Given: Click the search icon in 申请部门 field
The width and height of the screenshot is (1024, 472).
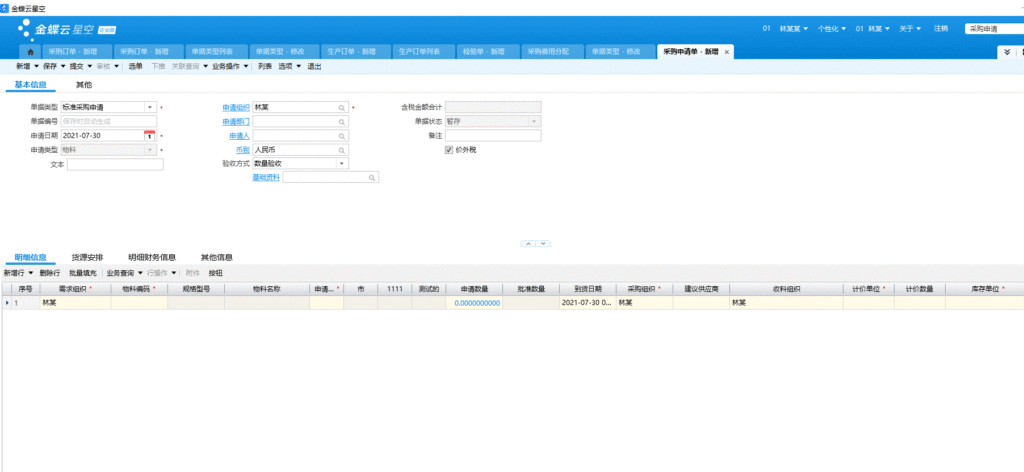Looking at the screenshot, I should point(342,121).
